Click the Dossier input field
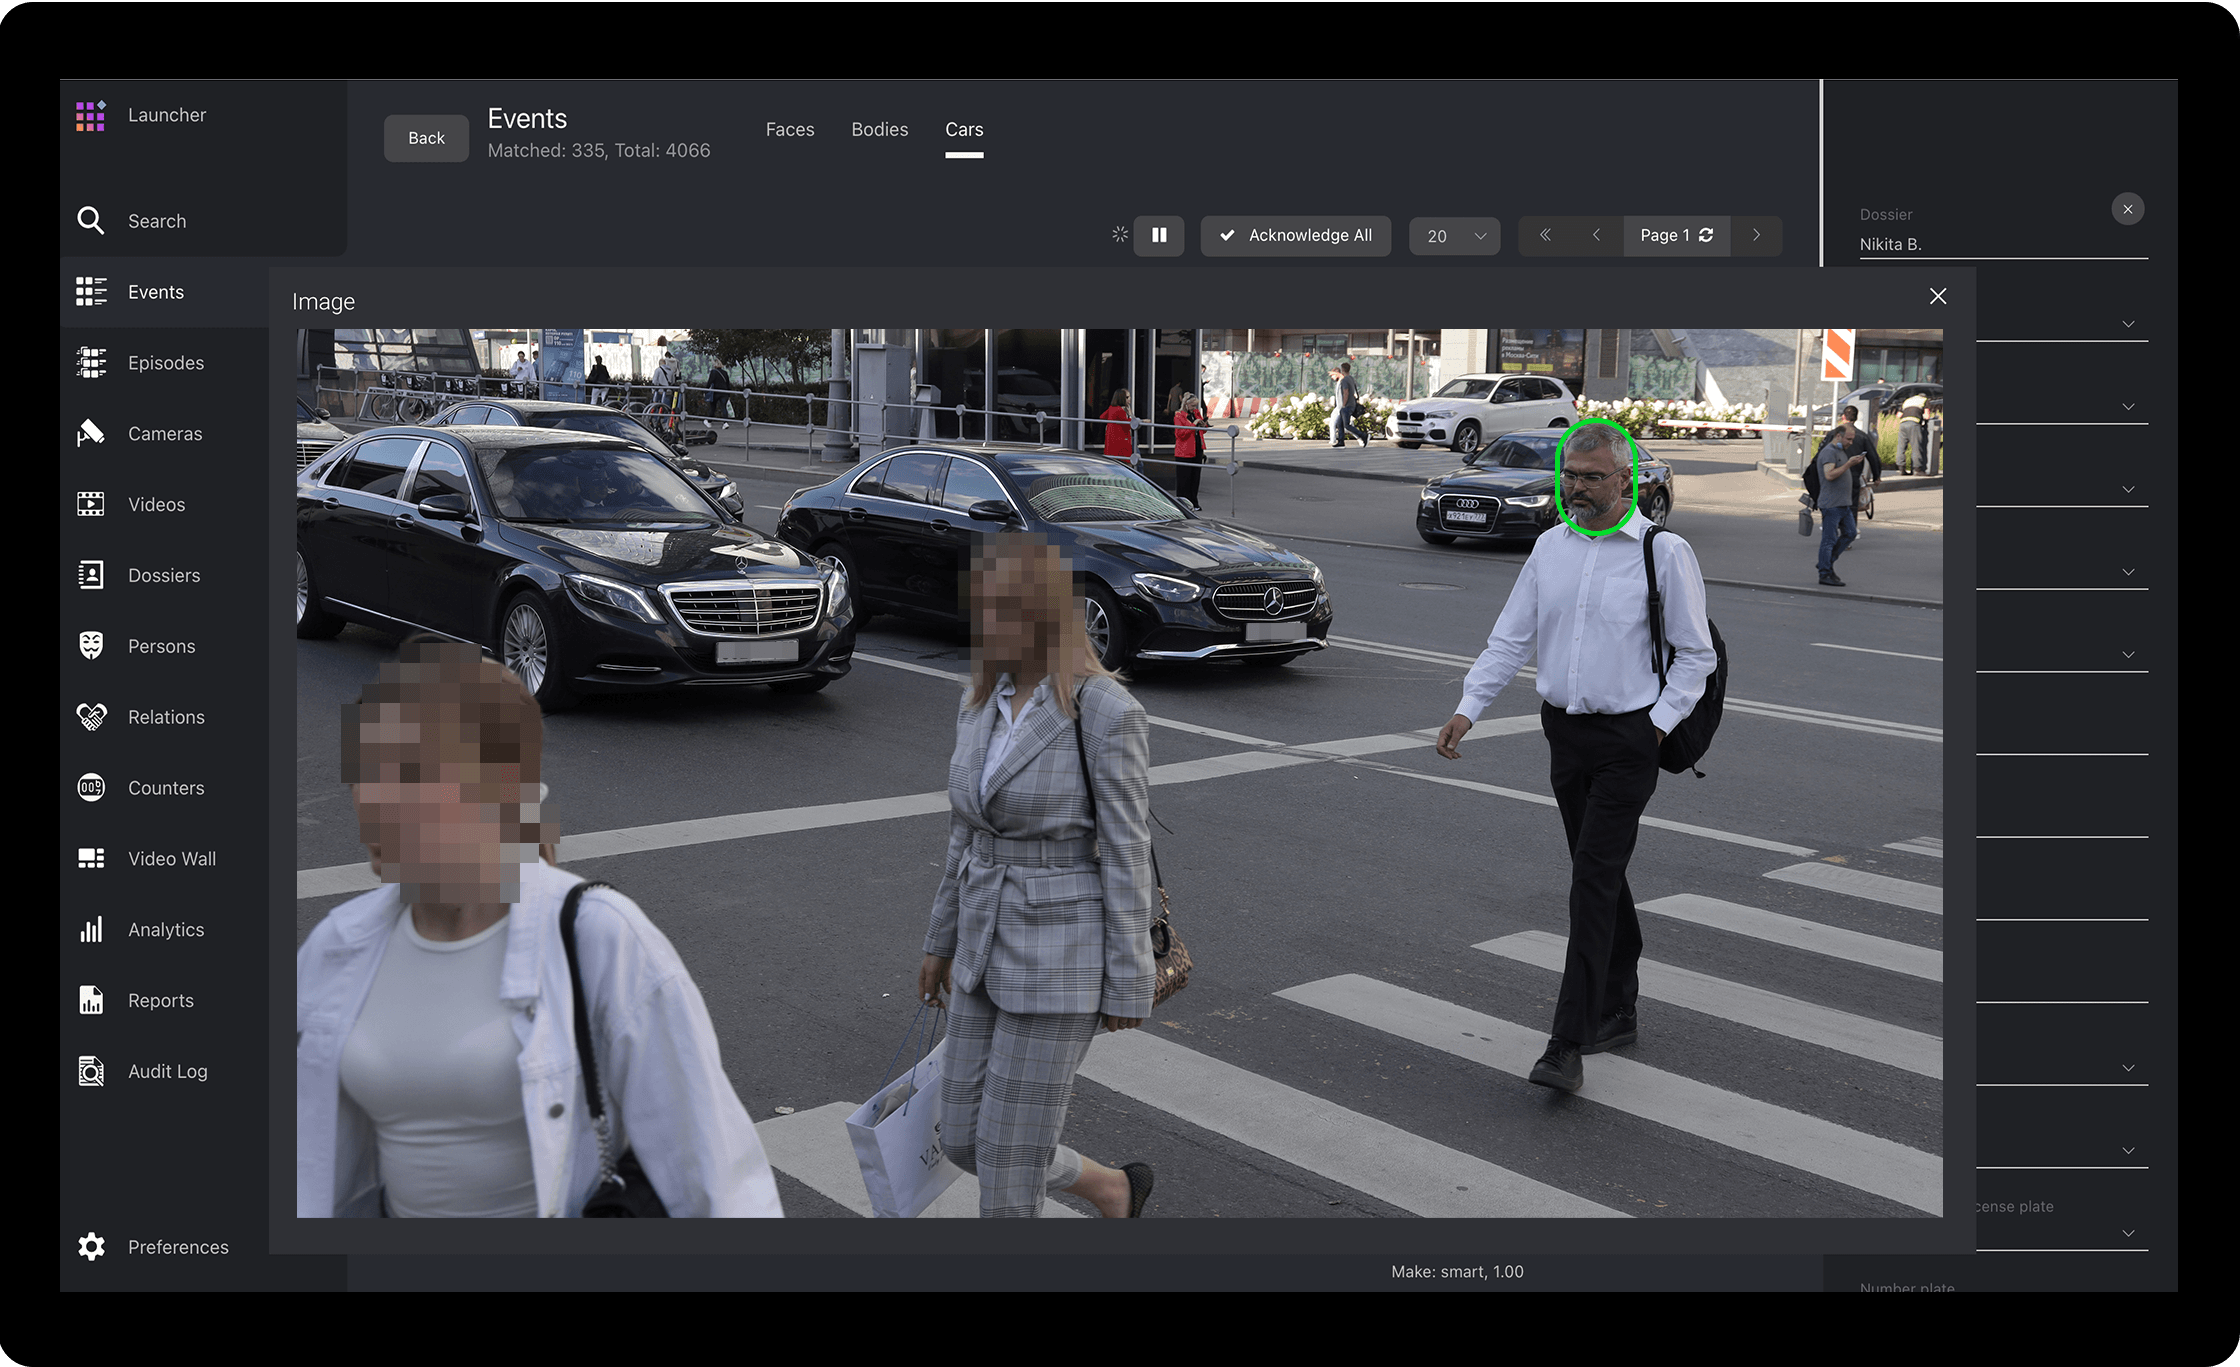This screenshot has height=1367, width=2240. click(2003, 244)
